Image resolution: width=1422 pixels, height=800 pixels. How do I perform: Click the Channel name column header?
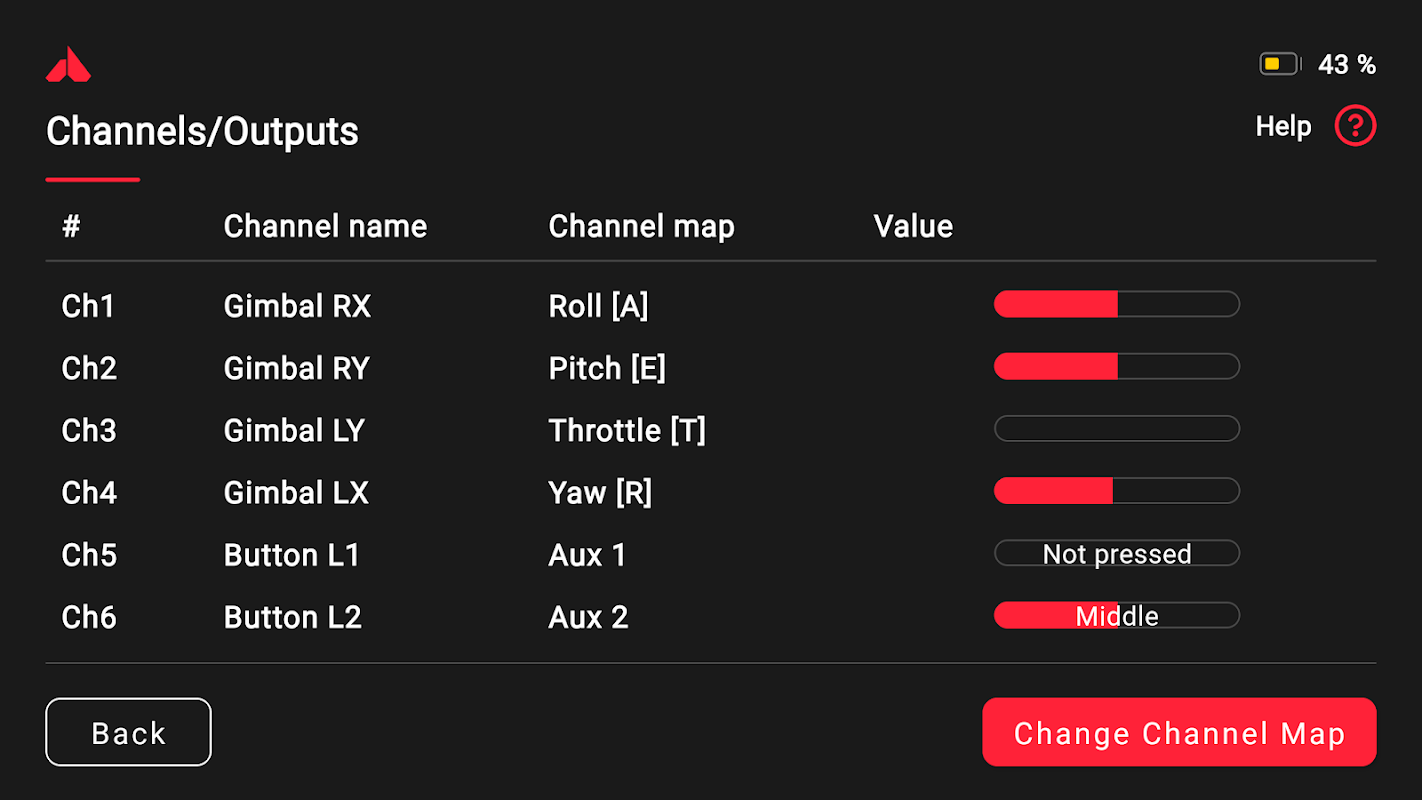pyautogui.click(x=325, y=227)
